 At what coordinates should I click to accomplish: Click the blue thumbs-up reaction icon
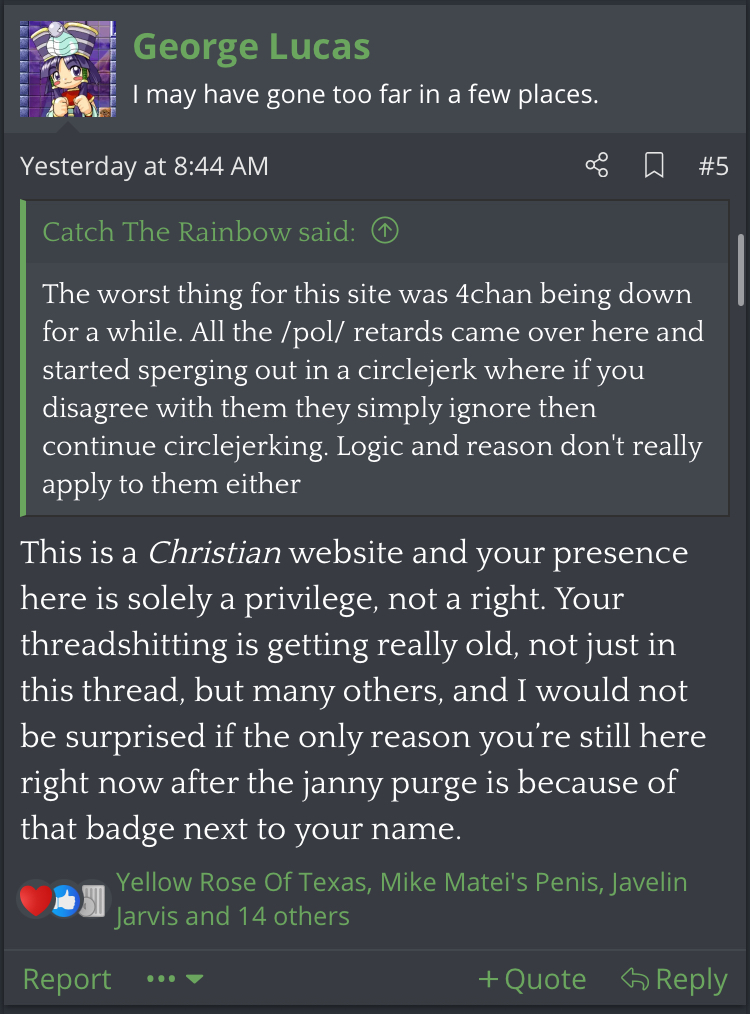point(64,901)
